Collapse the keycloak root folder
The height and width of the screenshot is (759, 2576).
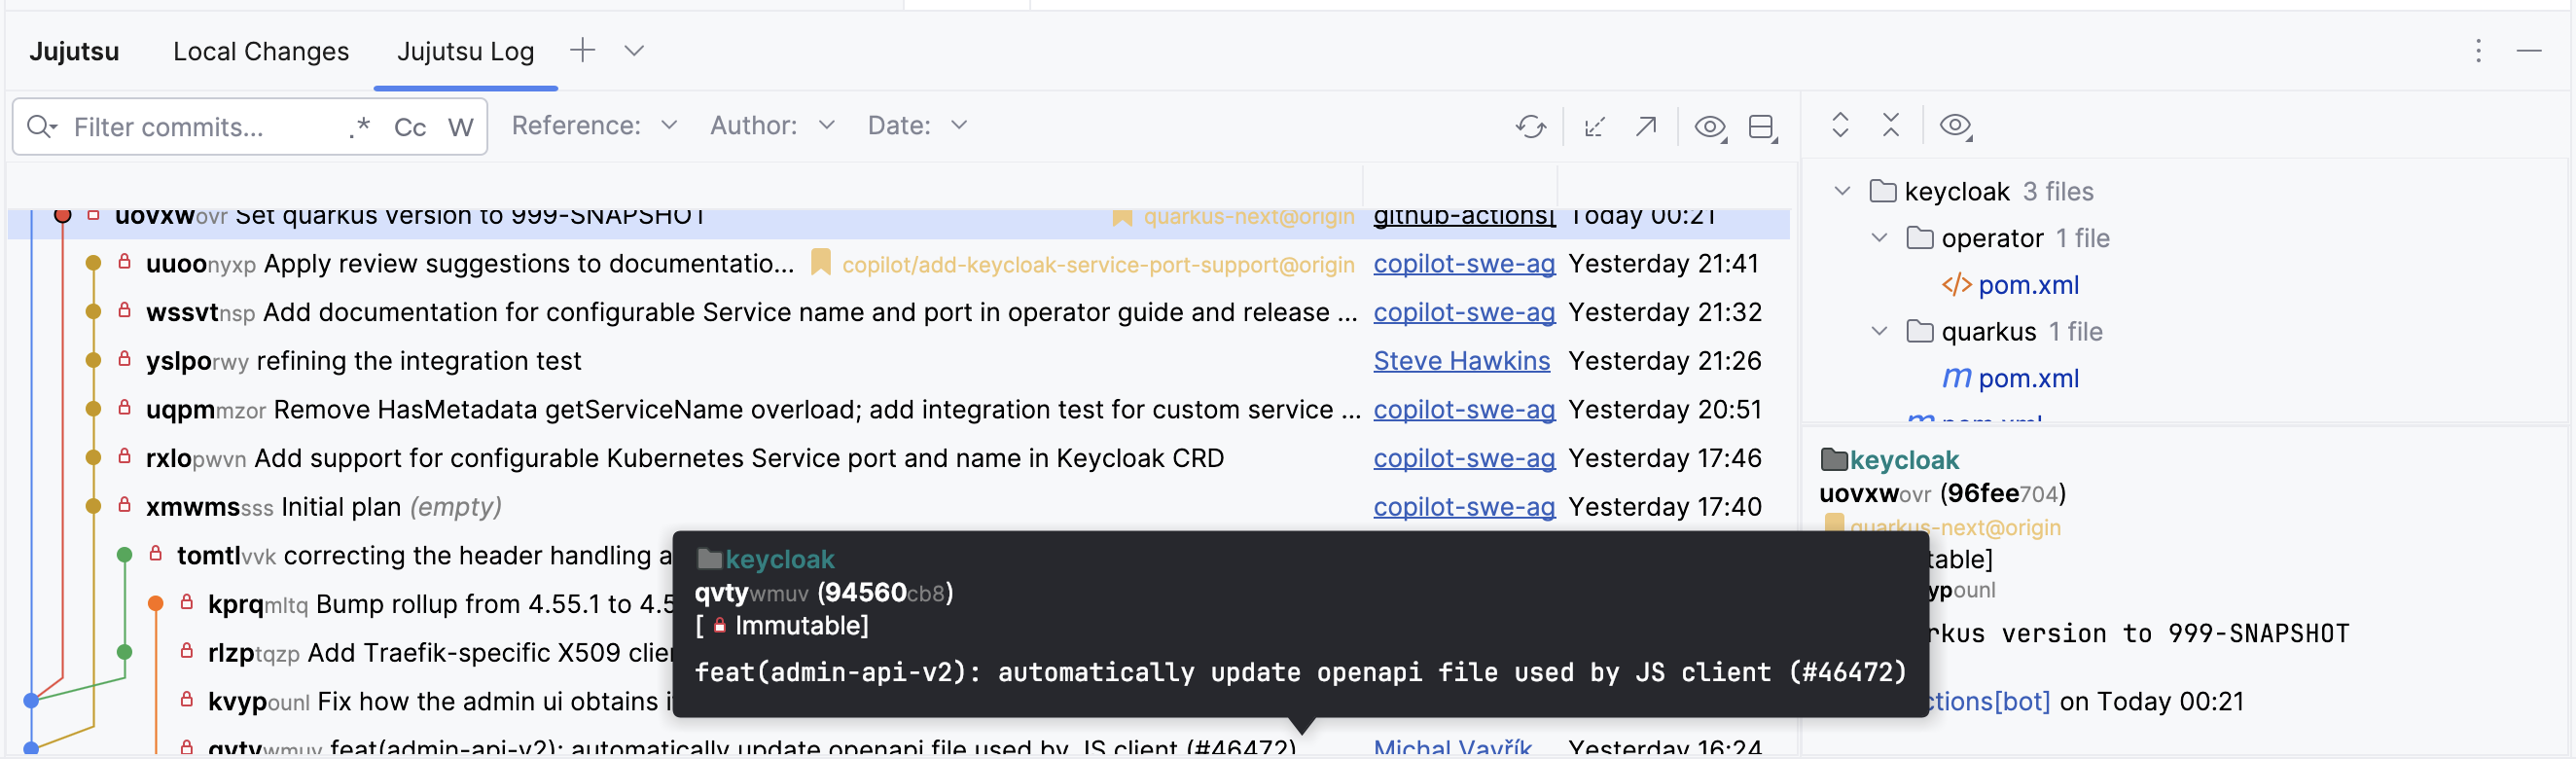1842,191
